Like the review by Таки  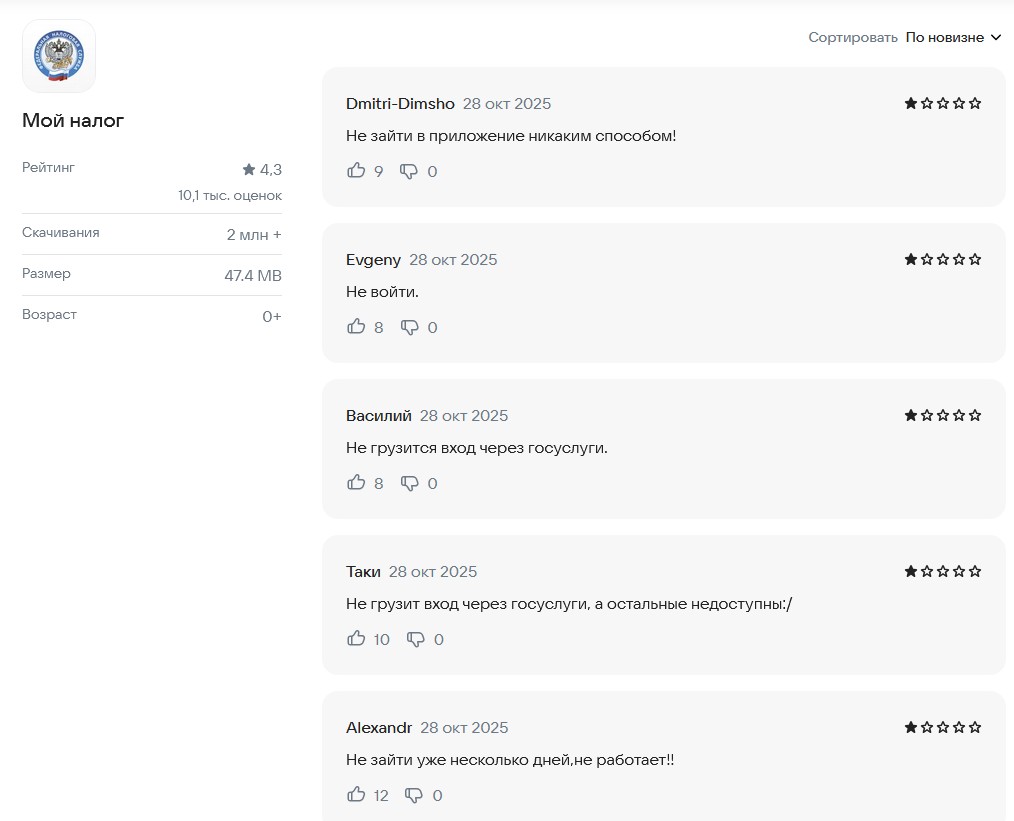(x=356, y=639)
